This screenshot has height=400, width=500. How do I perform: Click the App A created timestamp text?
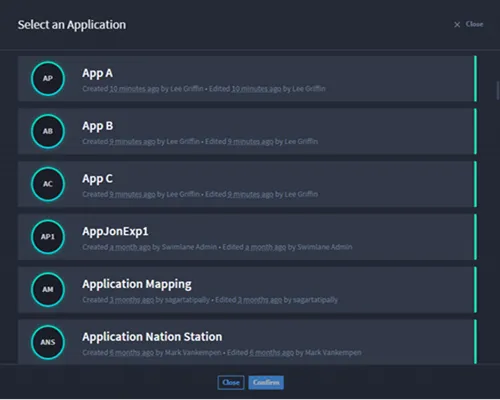[x=134, y=89]
